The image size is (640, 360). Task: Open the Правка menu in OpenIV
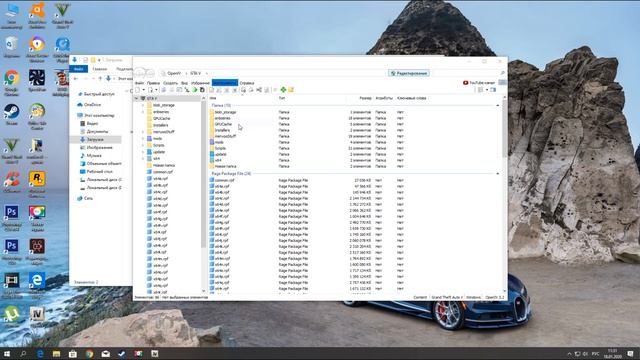click(153, 83)
